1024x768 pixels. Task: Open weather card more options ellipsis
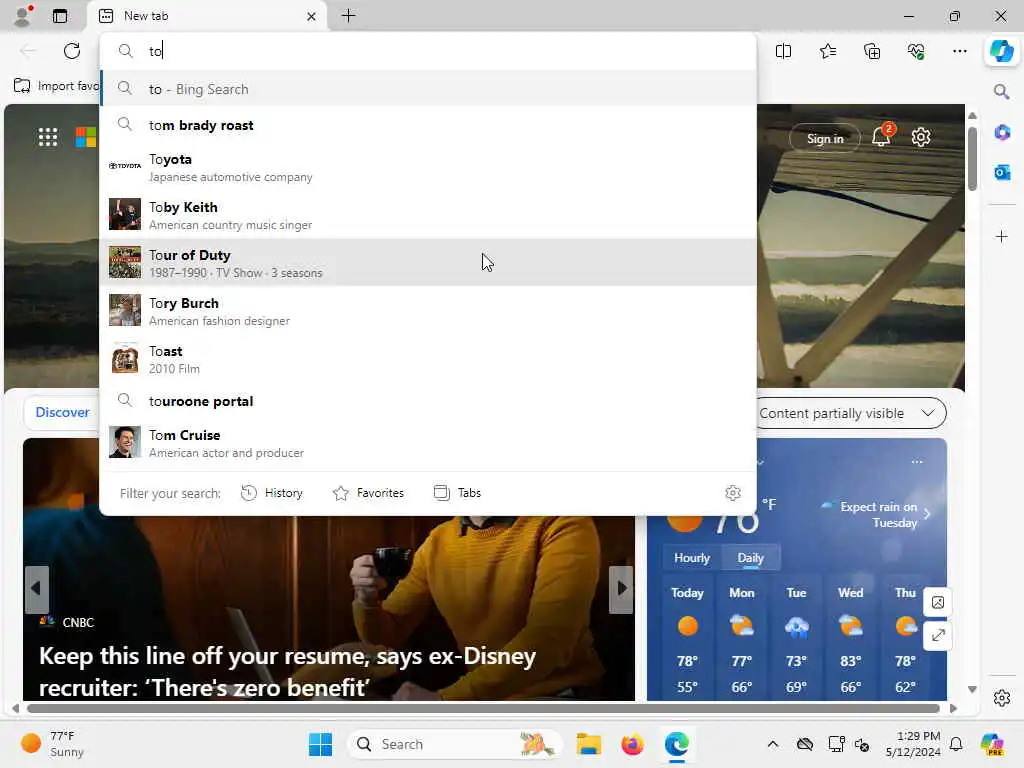point(917,462)
